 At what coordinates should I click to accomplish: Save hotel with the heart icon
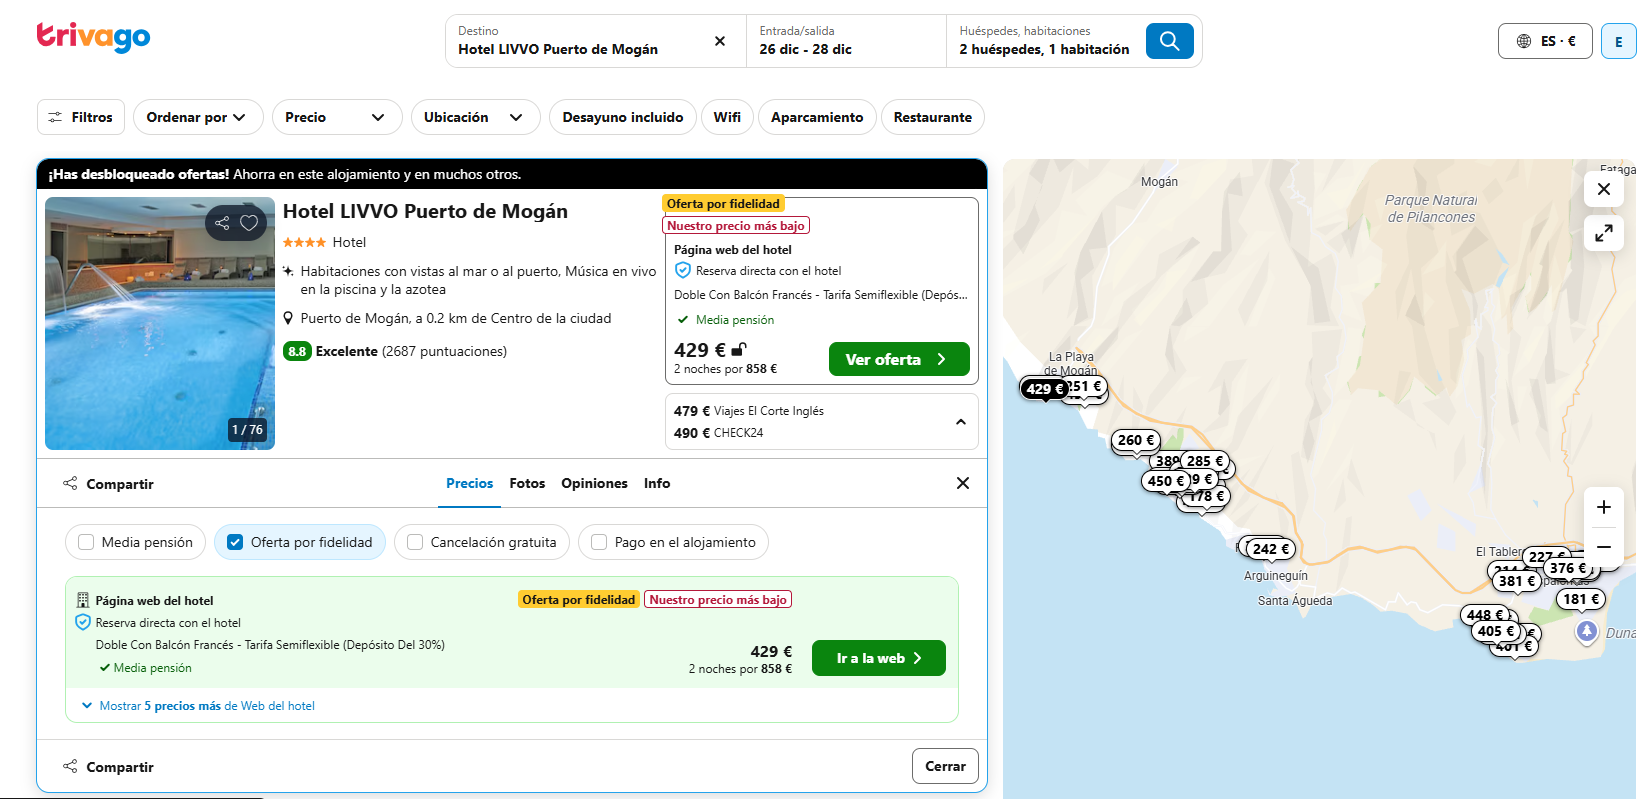250,223
